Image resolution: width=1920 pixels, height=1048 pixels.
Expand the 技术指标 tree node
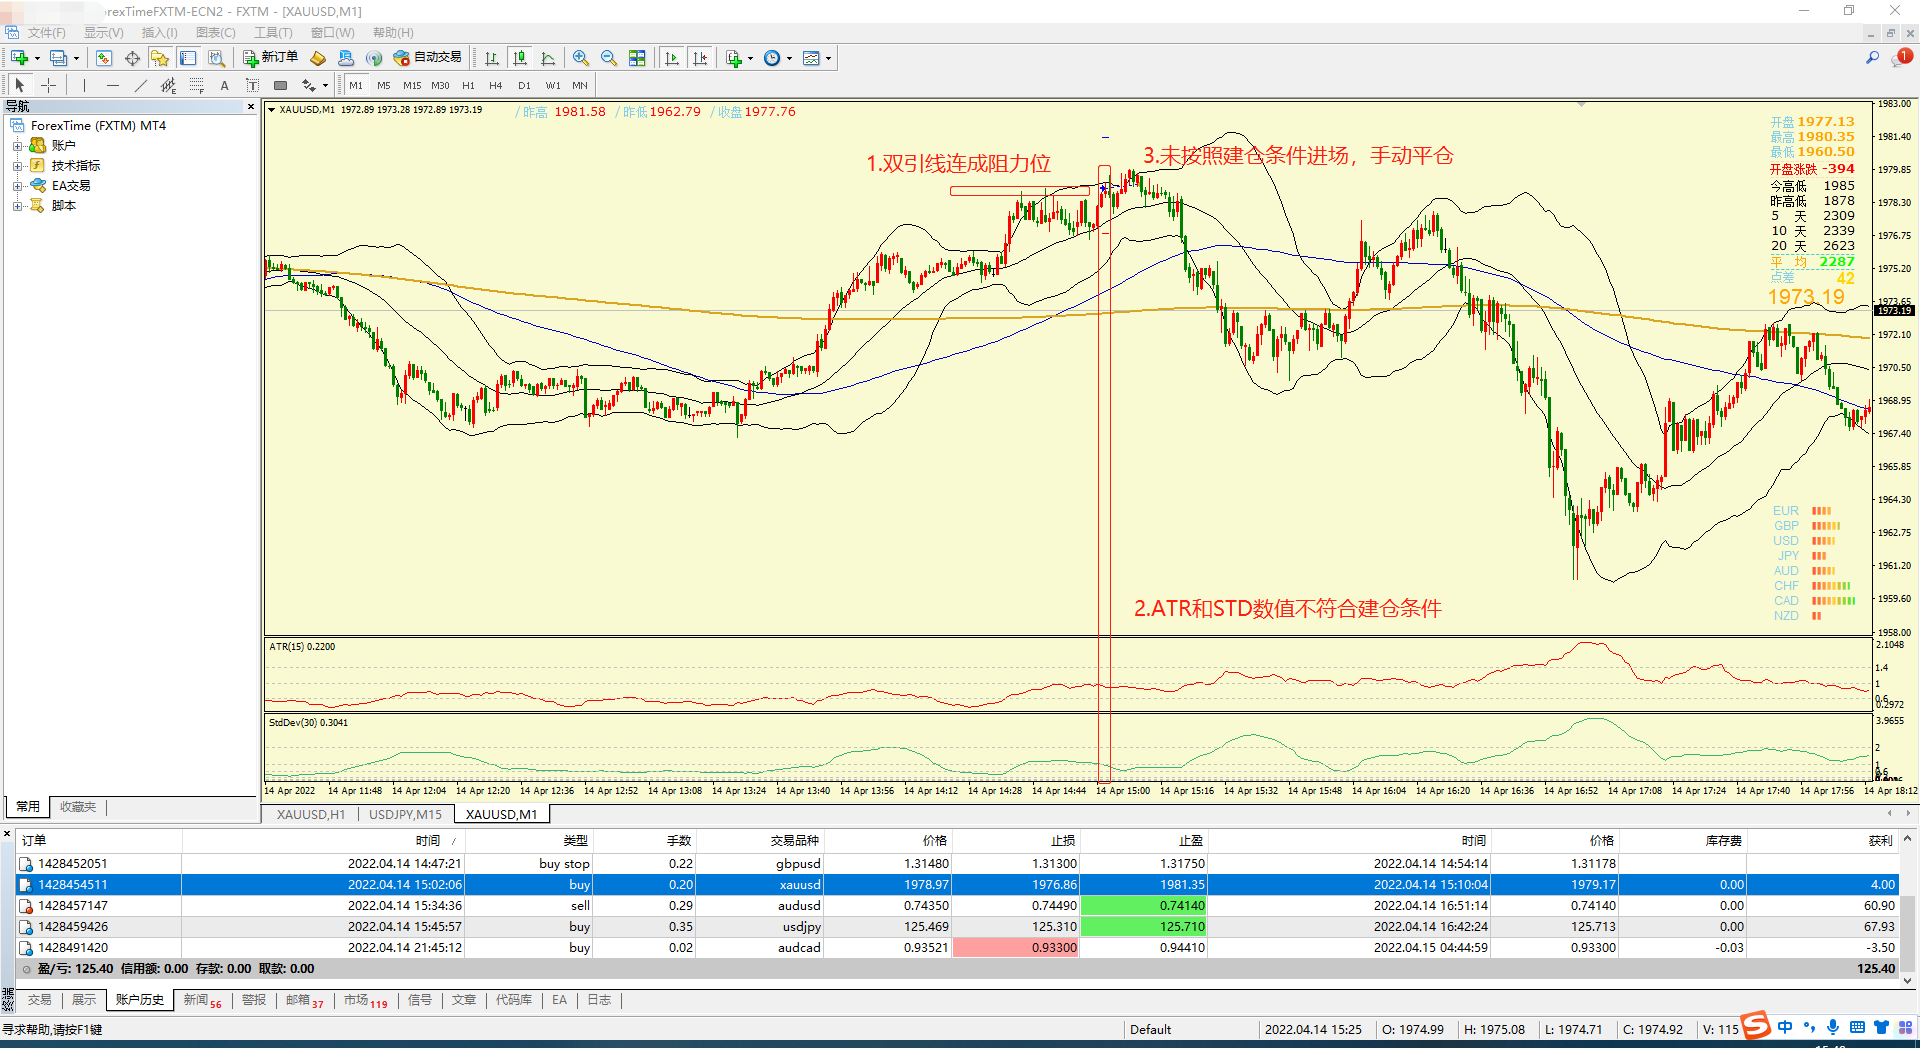(x=17, y=166)
